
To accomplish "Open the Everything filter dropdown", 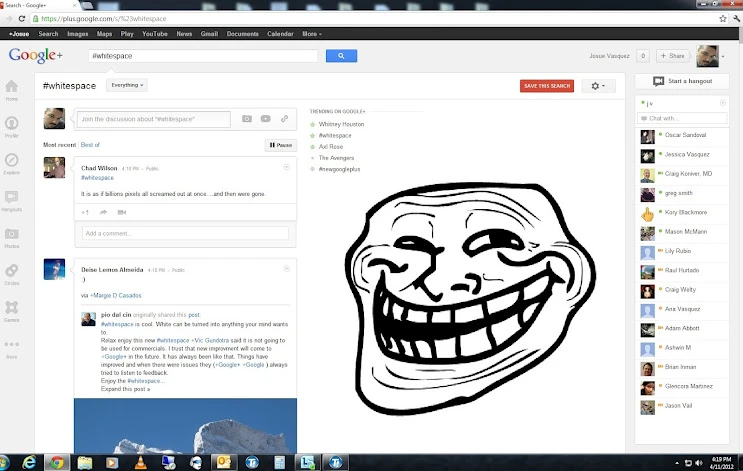I will pyautogui.click(x=127, y=85).
